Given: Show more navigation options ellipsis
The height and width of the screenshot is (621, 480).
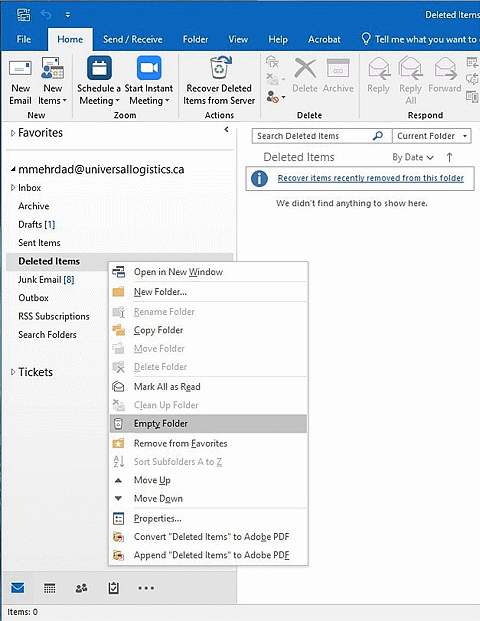Looking at the screenshot, I should pos(146,588).
